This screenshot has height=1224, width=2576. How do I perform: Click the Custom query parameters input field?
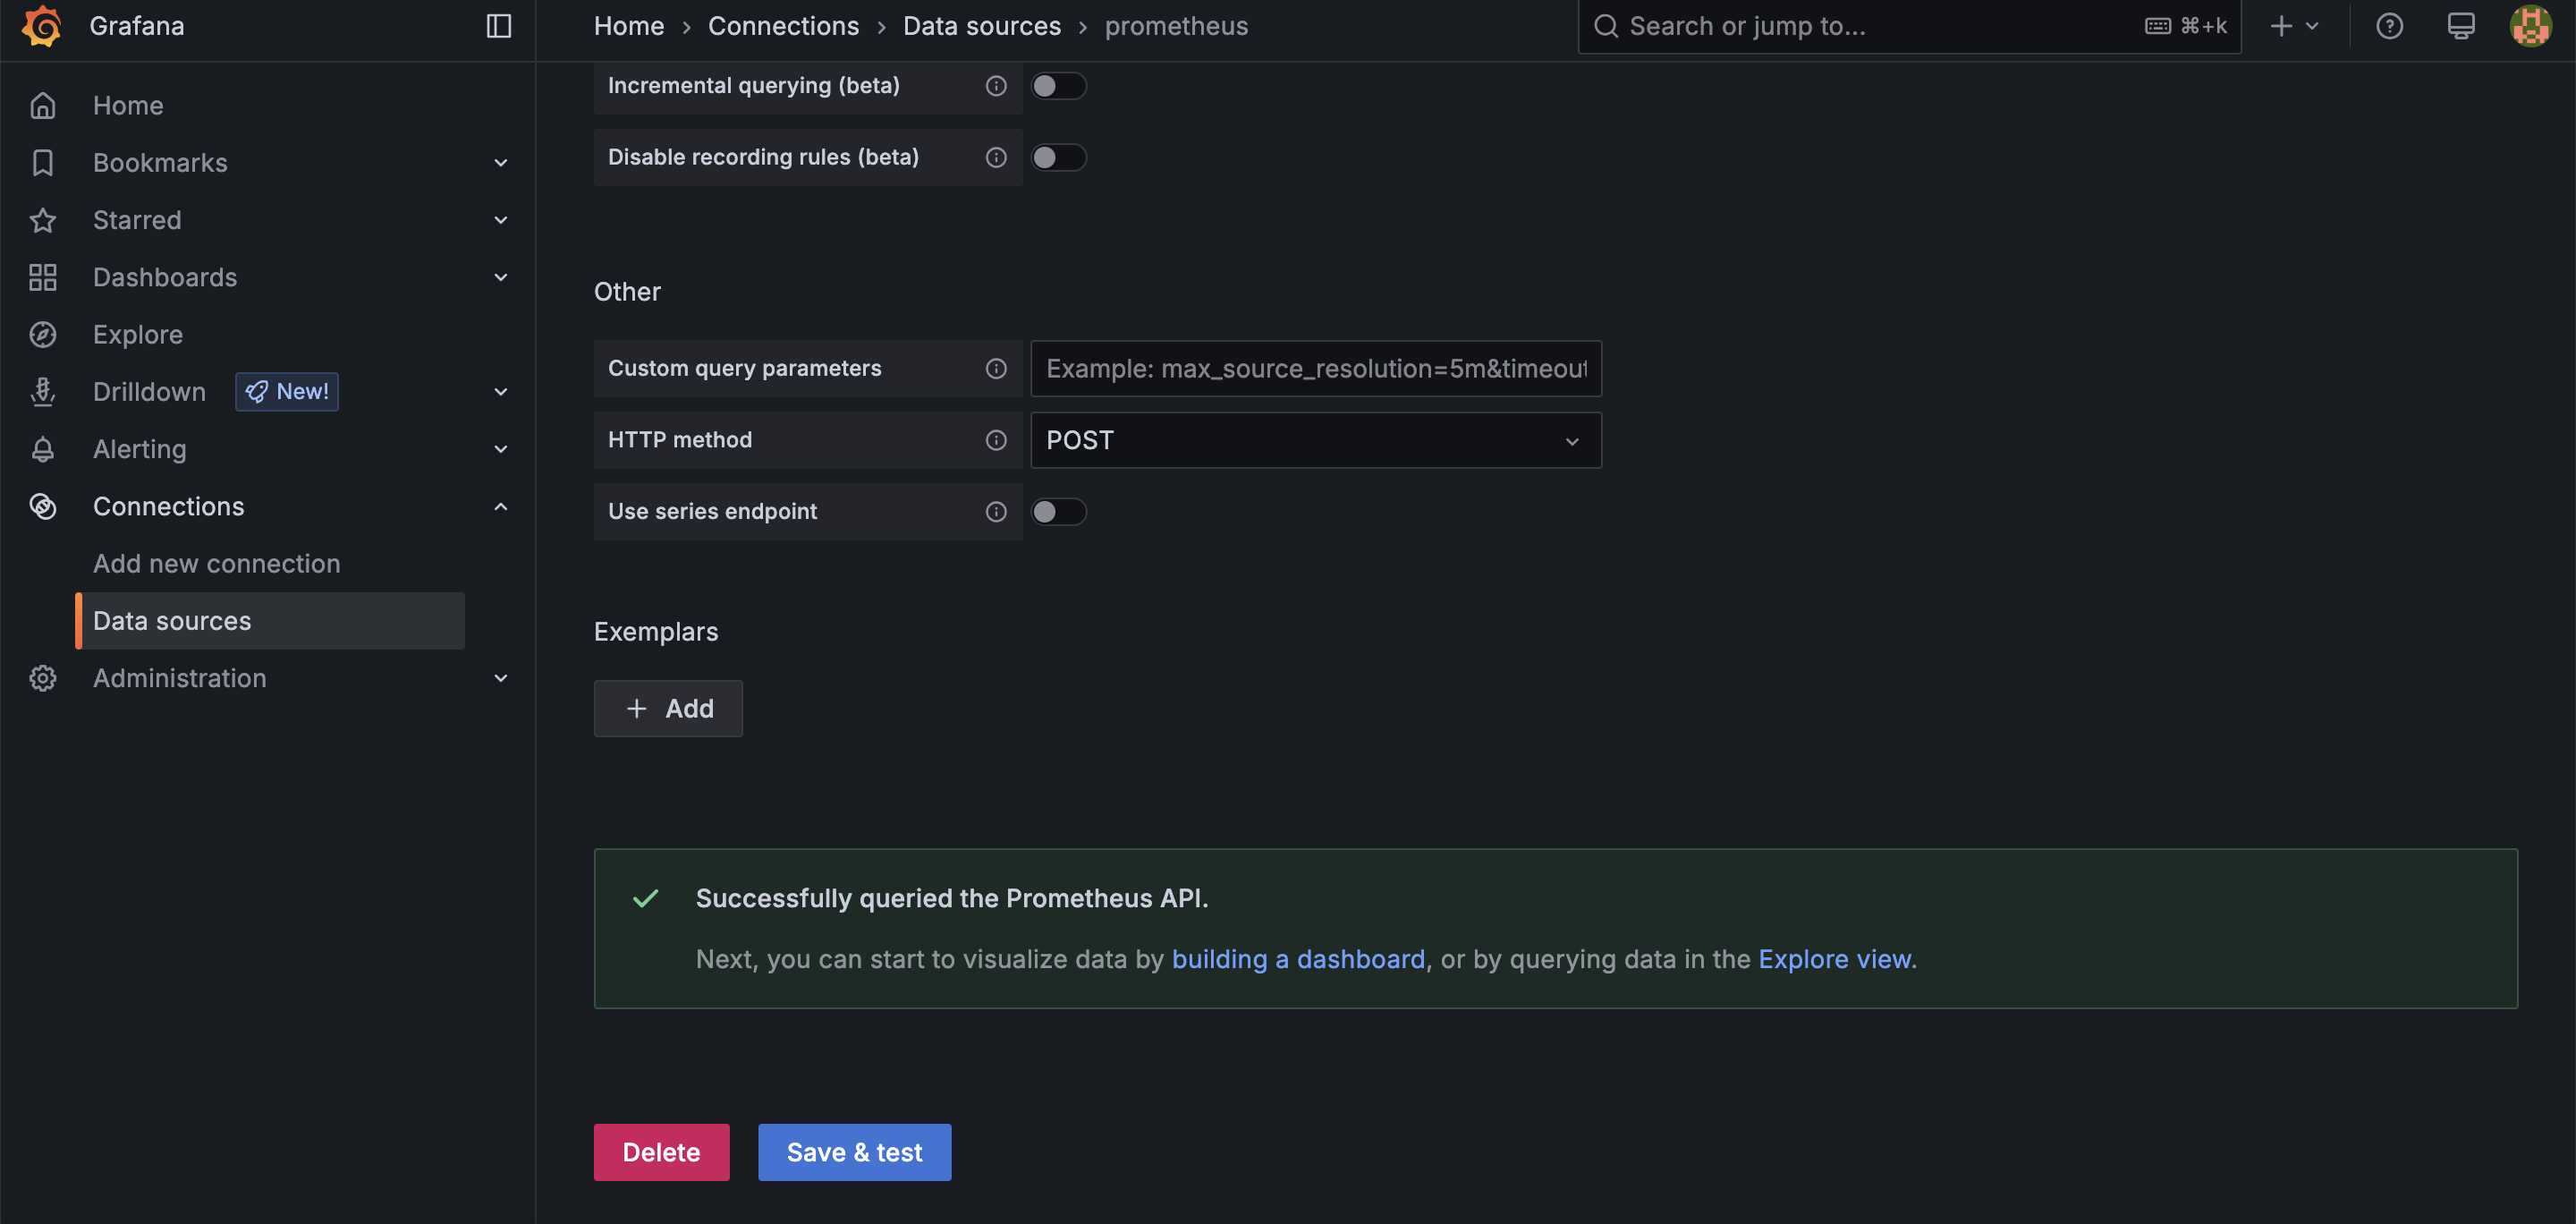1315,369
